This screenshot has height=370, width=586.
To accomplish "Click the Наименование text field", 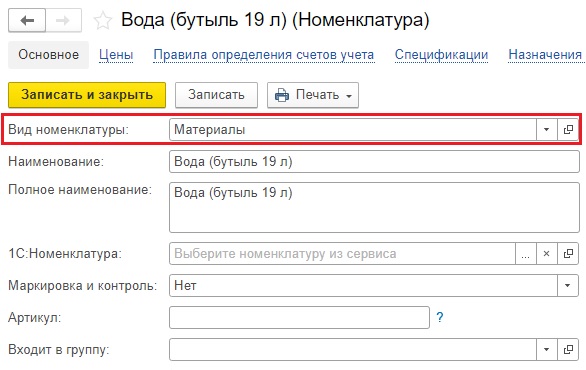I will 374,161.
